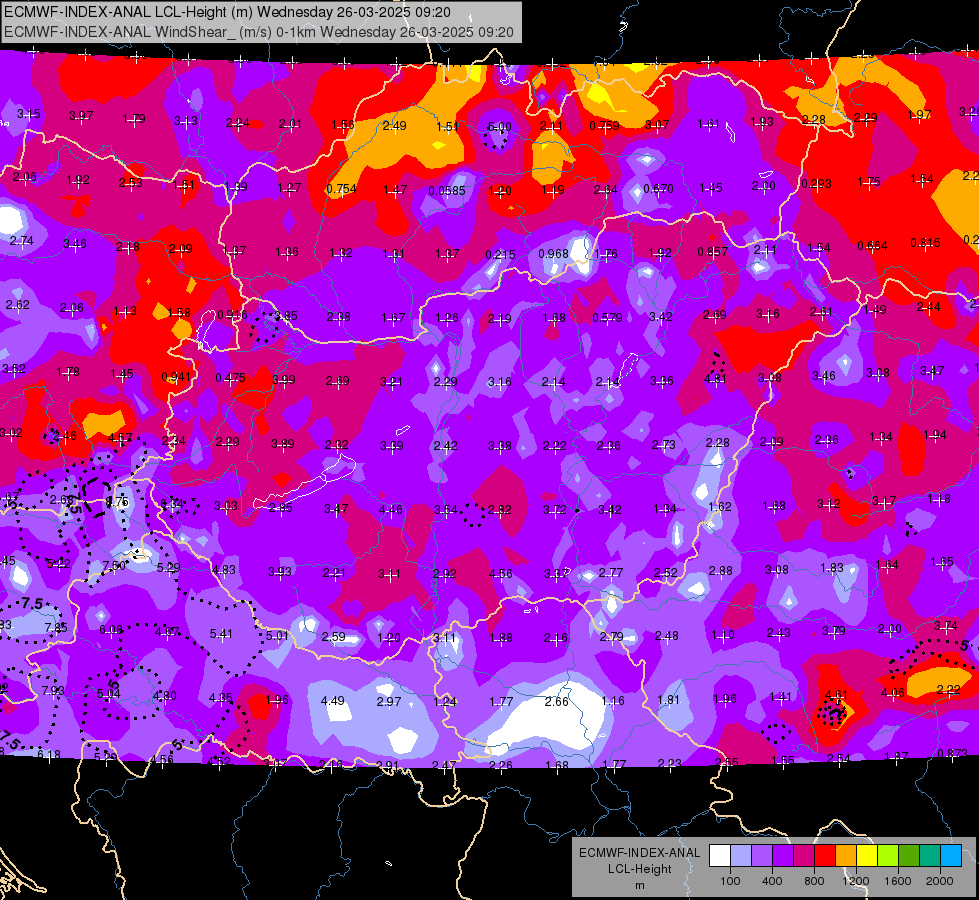Image resolution: width=979 pixels, height=900 pixels.
Task: Click the wind shear value '4.06'
Action: (893, 692)
